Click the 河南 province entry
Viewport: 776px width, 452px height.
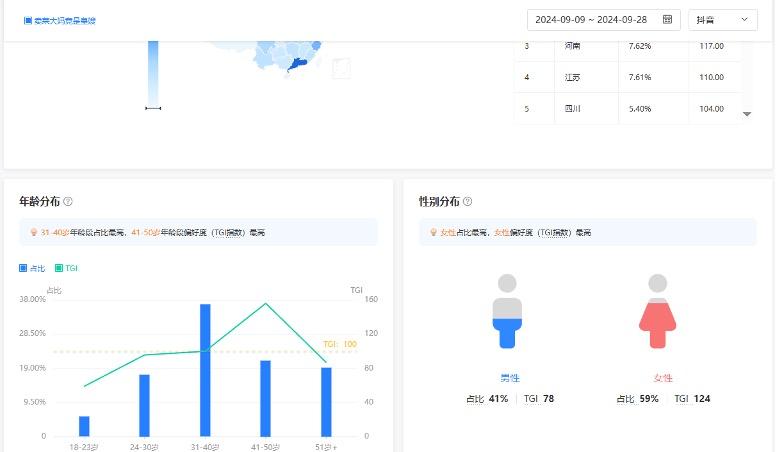[572, 46]
